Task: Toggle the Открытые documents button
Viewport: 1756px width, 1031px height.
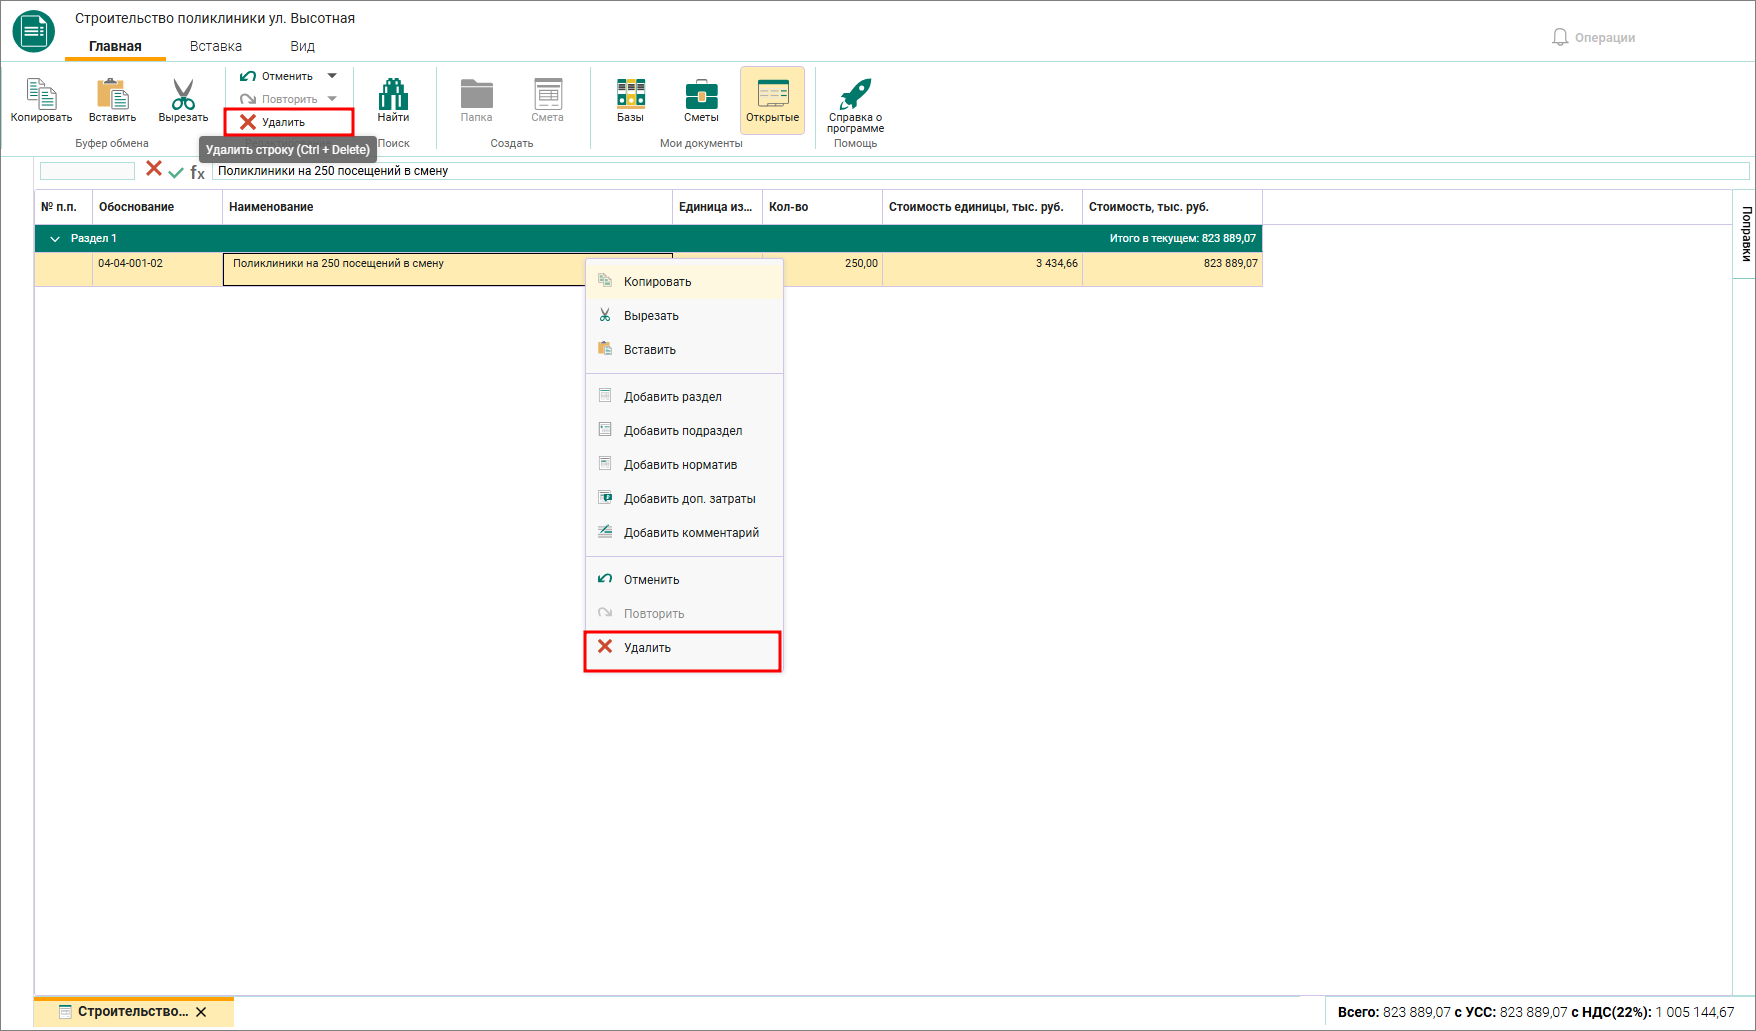Action: coord(772,100)
